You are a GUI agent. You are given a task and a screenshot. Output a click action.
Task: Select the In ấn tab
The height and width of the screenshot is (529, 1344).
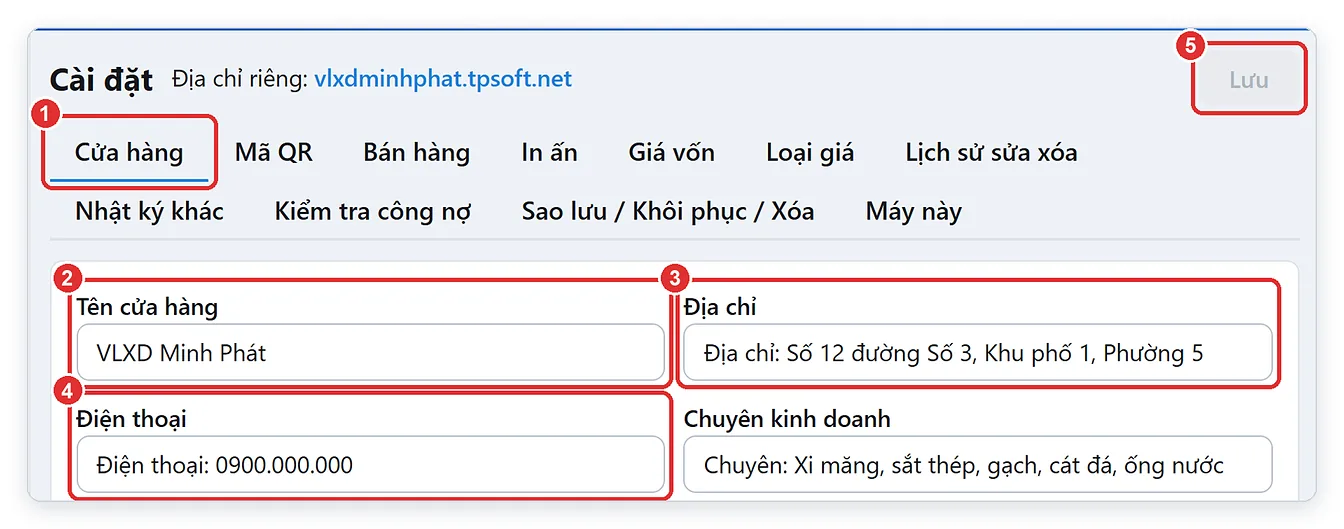pyautogui.click(x=550, y=152)
